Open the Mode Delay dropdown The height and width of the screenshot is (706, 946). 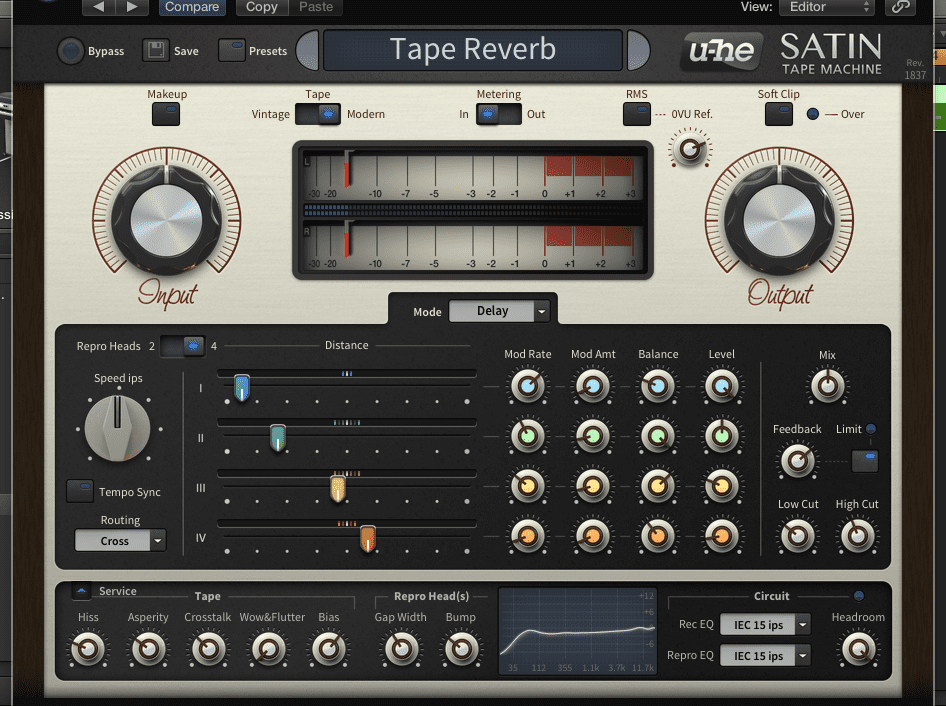pos(499,311)
